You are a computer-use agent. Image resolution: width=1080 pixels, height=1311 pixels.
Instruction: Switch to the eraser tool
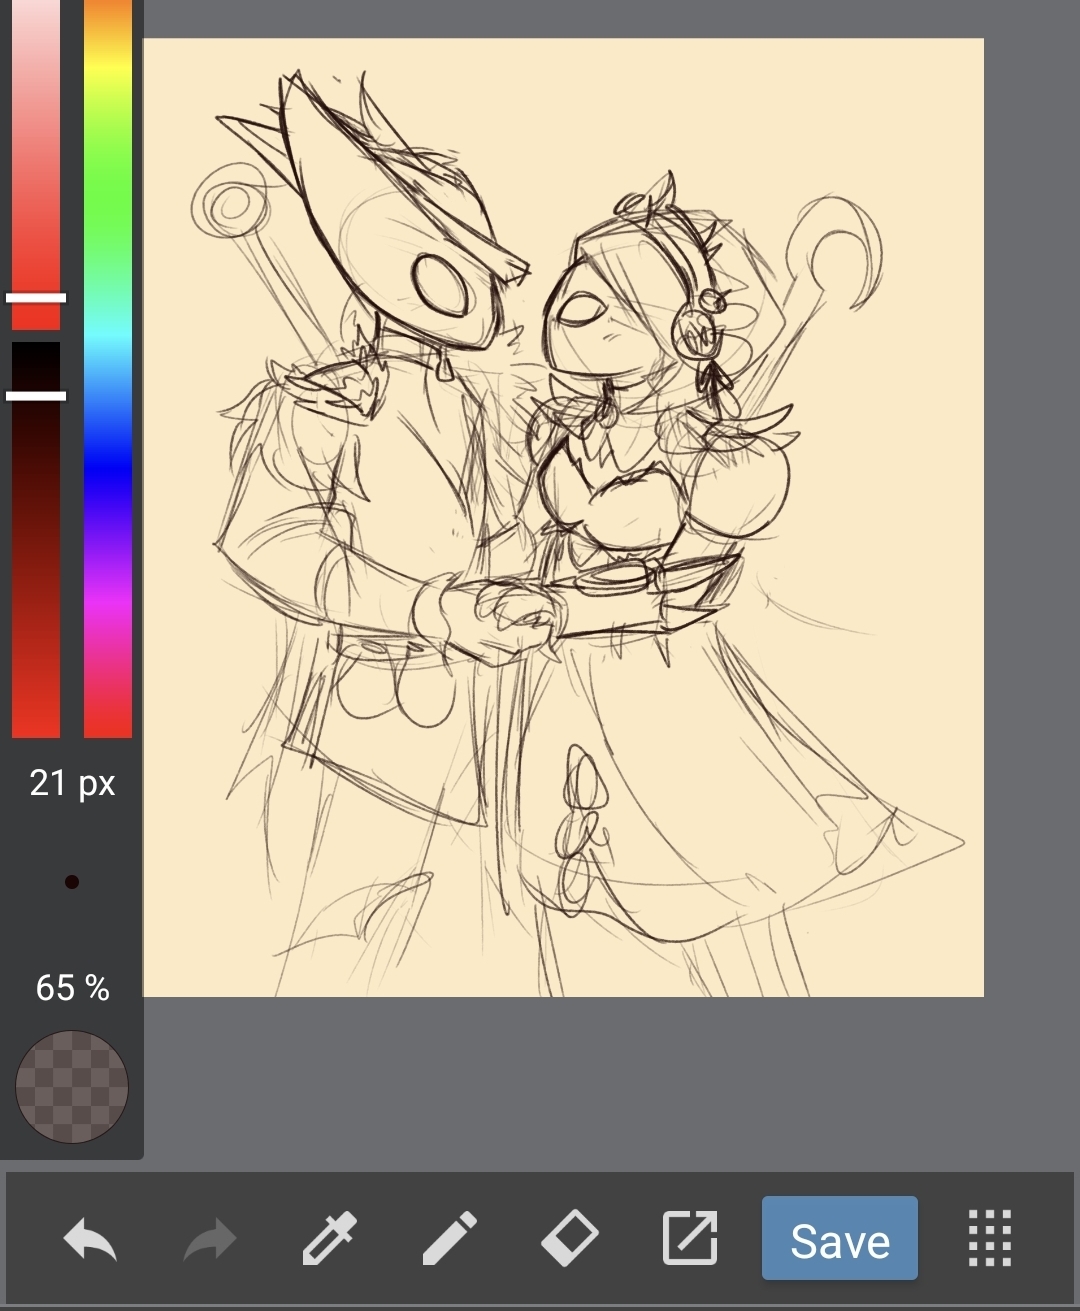569,1238
